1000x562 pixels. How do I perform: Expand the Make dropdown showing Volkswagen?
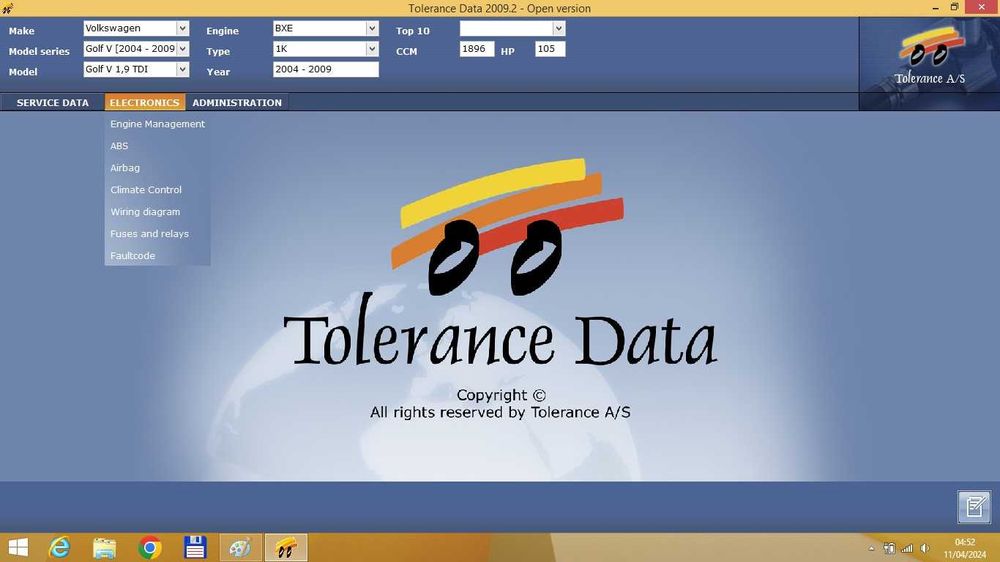(x=182, y=29)
